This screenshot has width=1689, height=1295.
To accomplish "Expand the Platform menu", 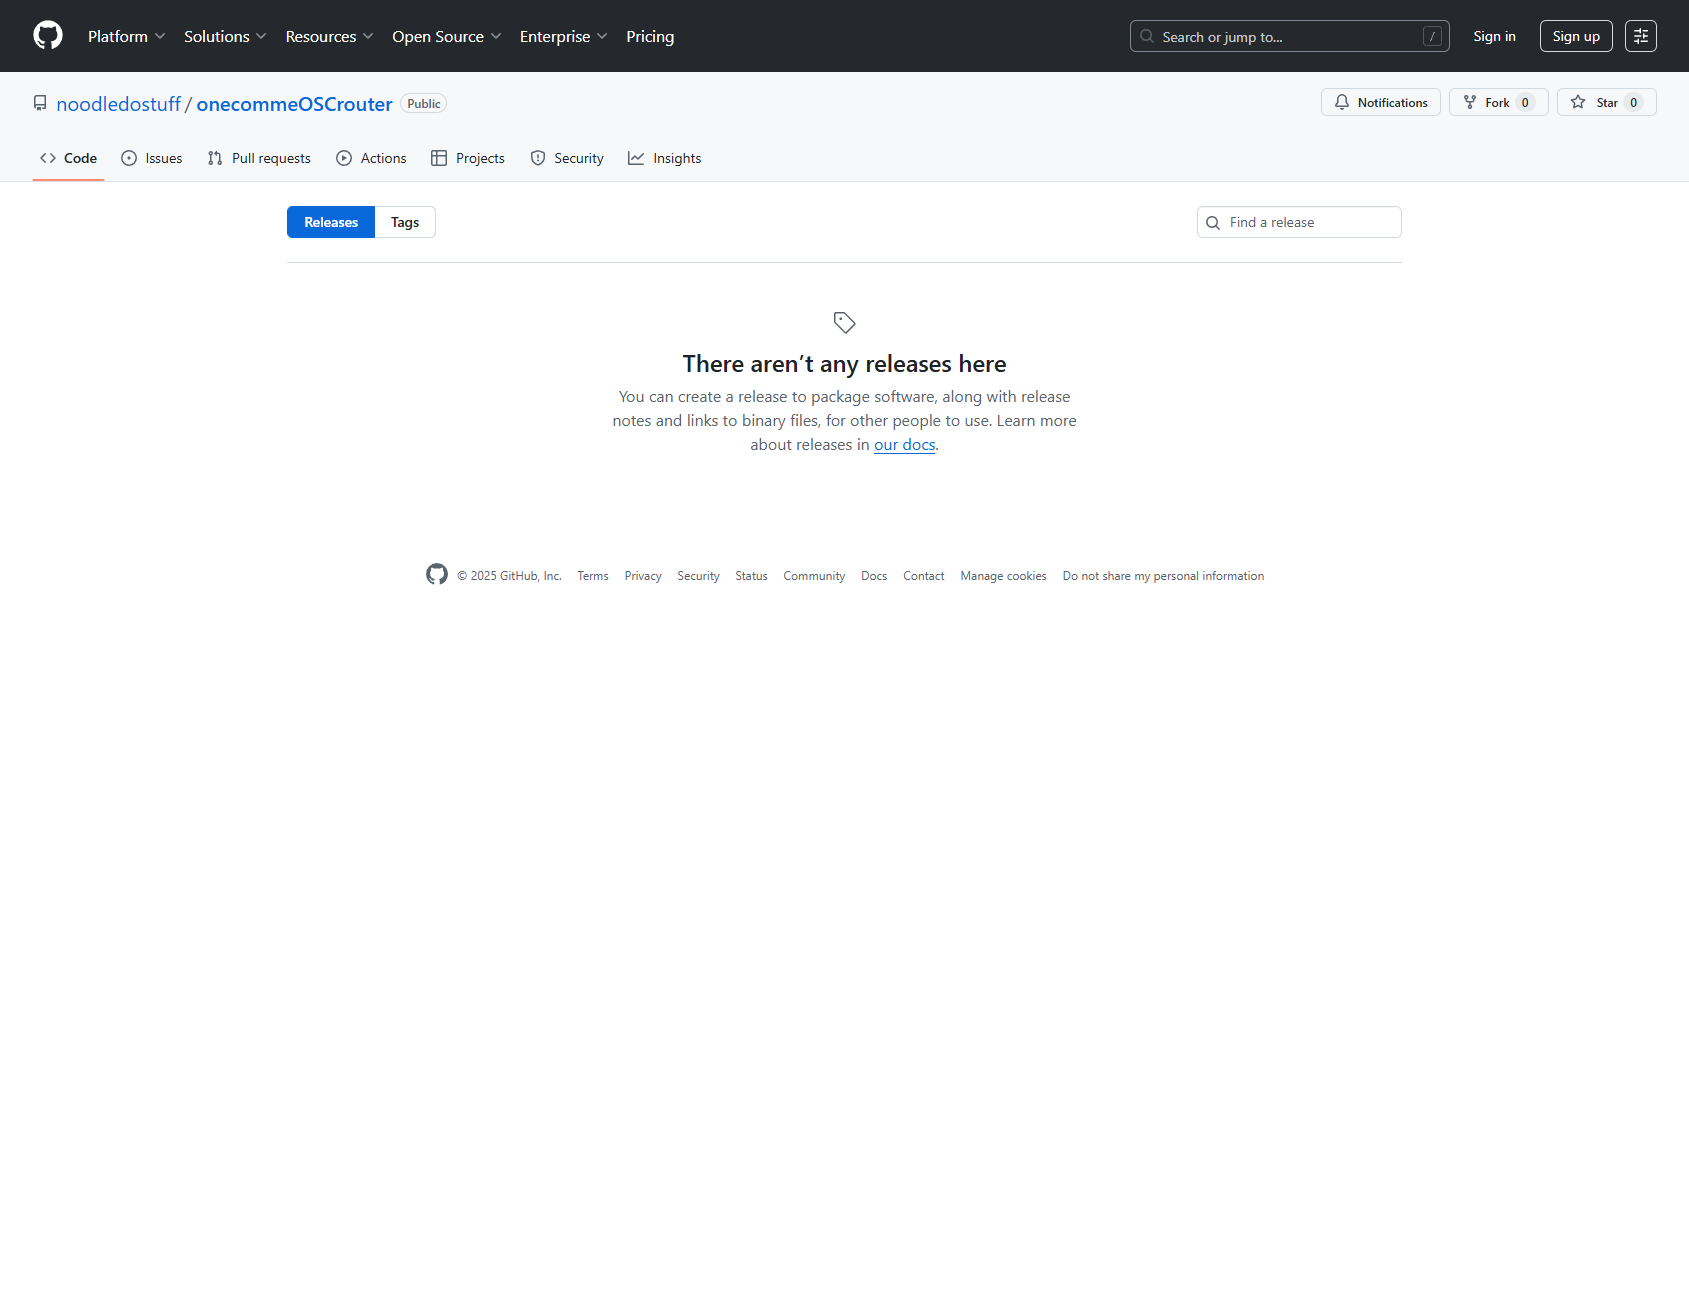I will [126, 36].
